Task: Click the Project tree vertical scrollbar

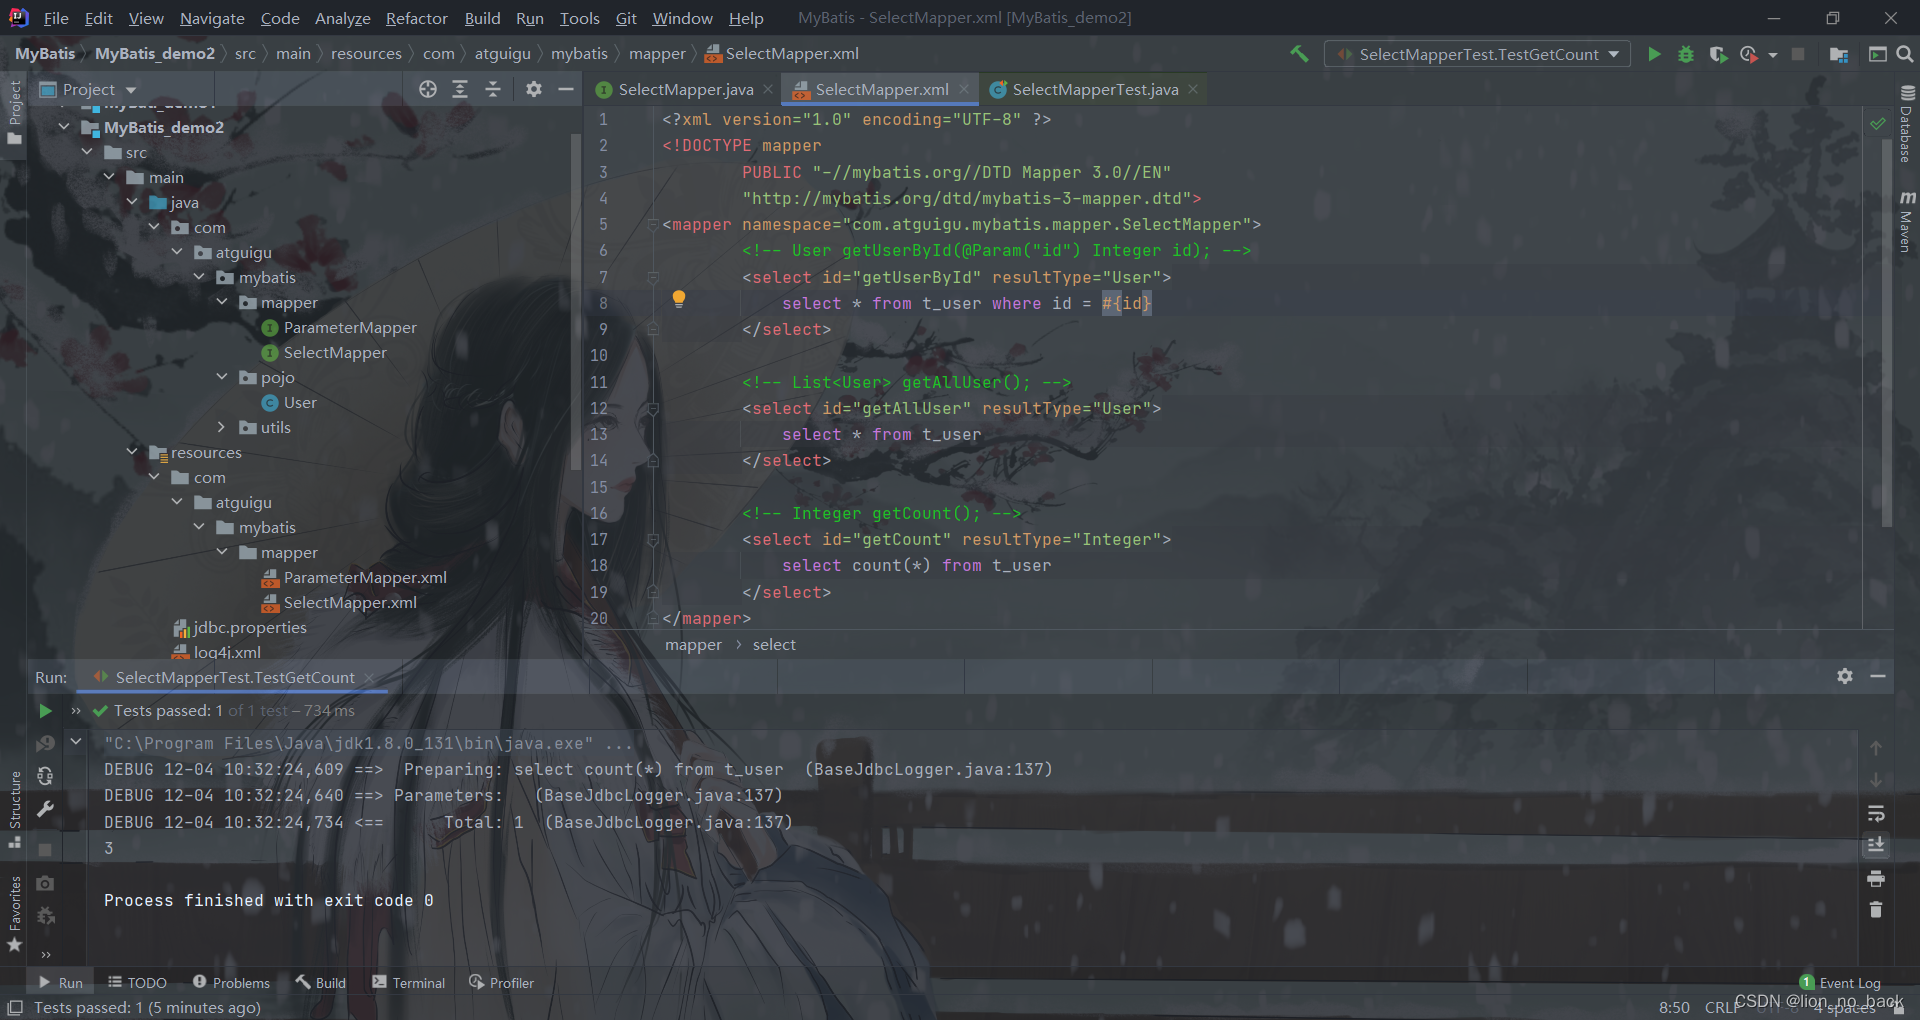Action: tap(575, 300)
